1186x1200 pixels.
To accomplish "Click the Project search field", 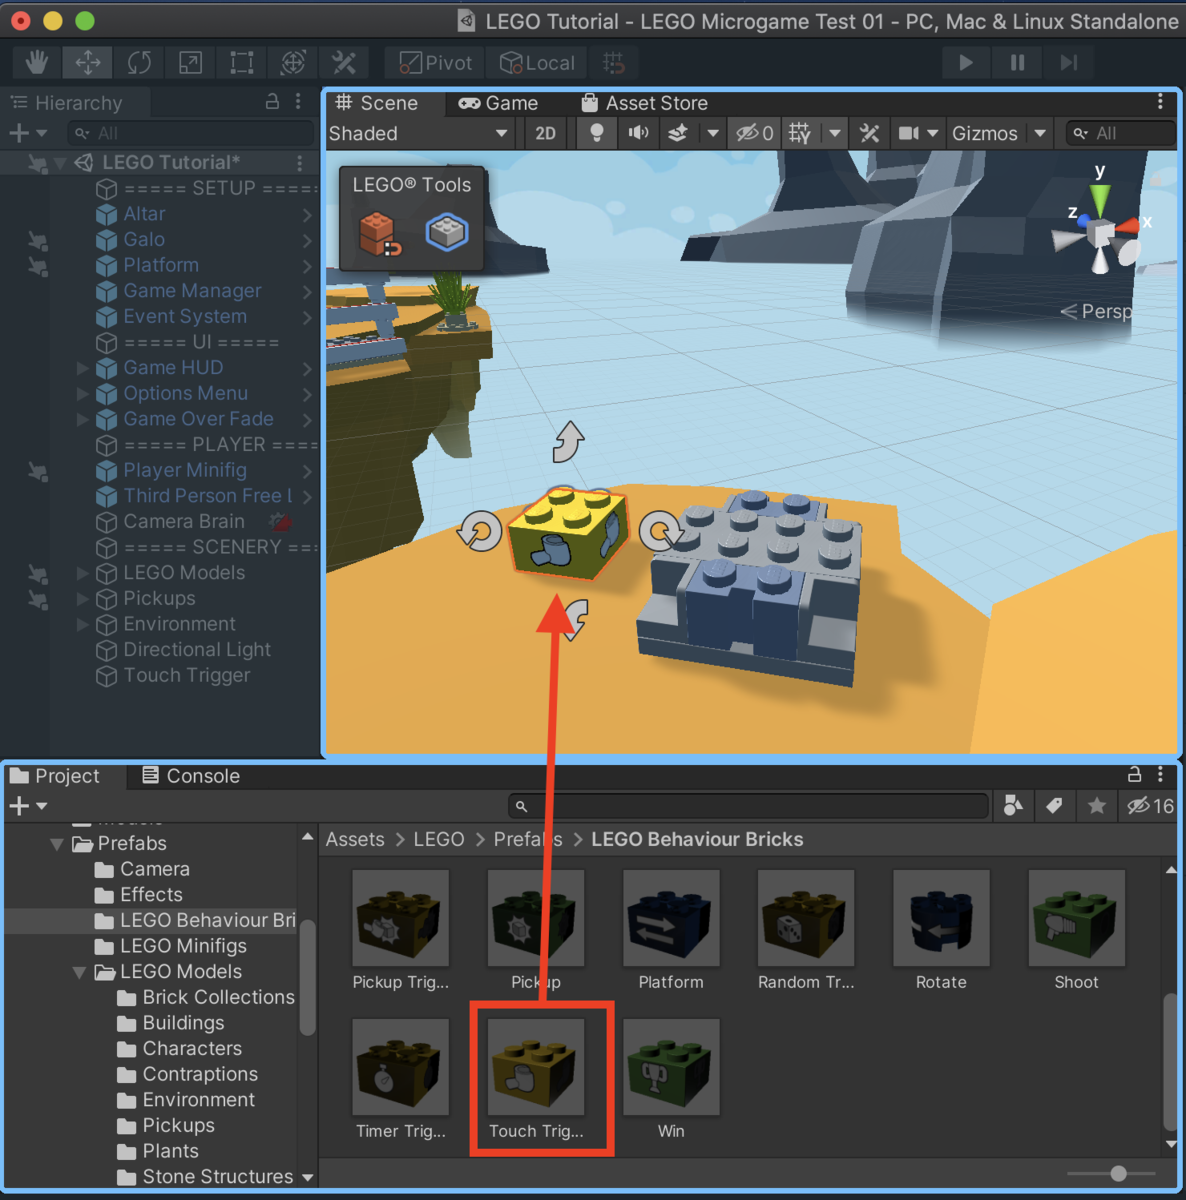I will click(x=749, y=806).
